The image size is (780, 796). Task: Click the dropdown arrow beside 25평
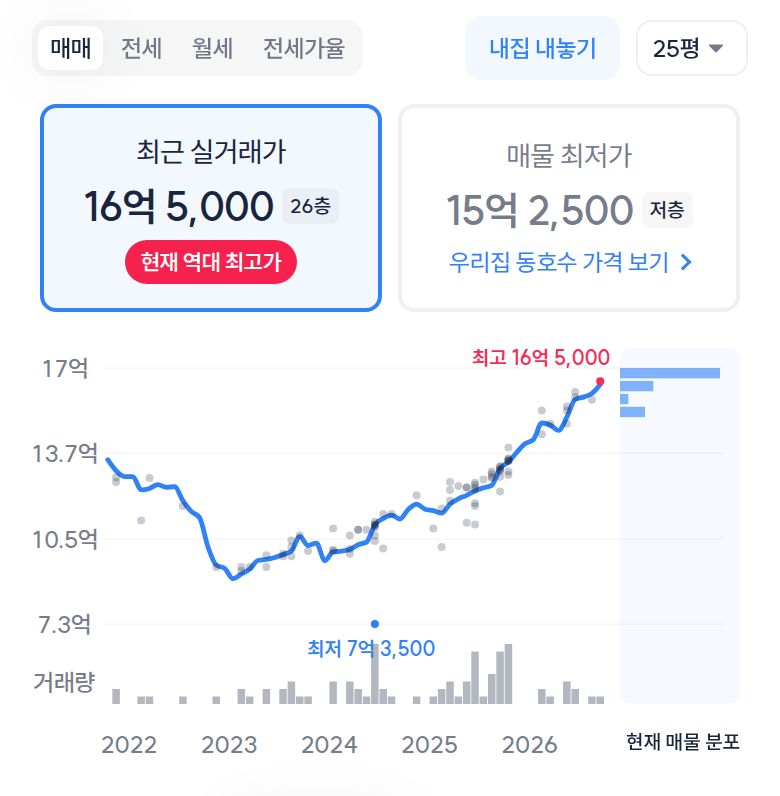pyautogui.click(x=716, y=48)
